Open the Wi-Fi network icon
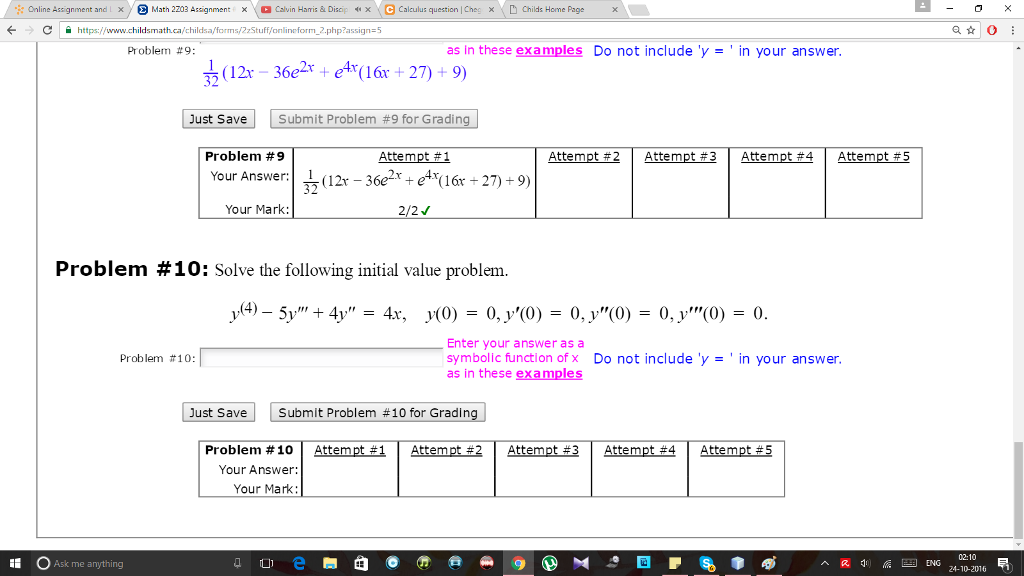This screenshot has width=1024, height=576. (x=886, y=563)
